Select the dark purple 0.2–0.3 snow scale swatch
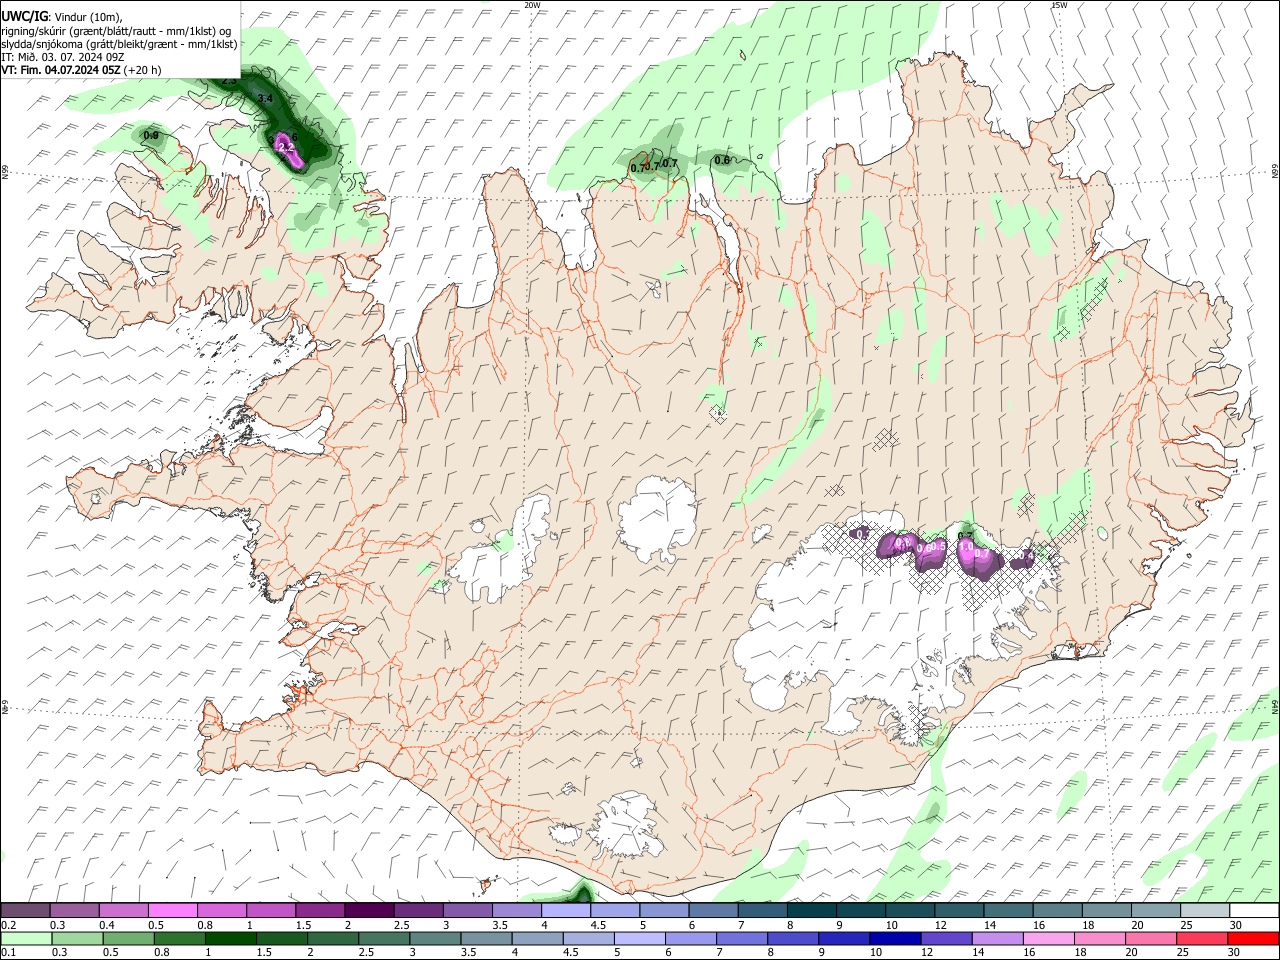The image size is (1280, 960). 25,911
